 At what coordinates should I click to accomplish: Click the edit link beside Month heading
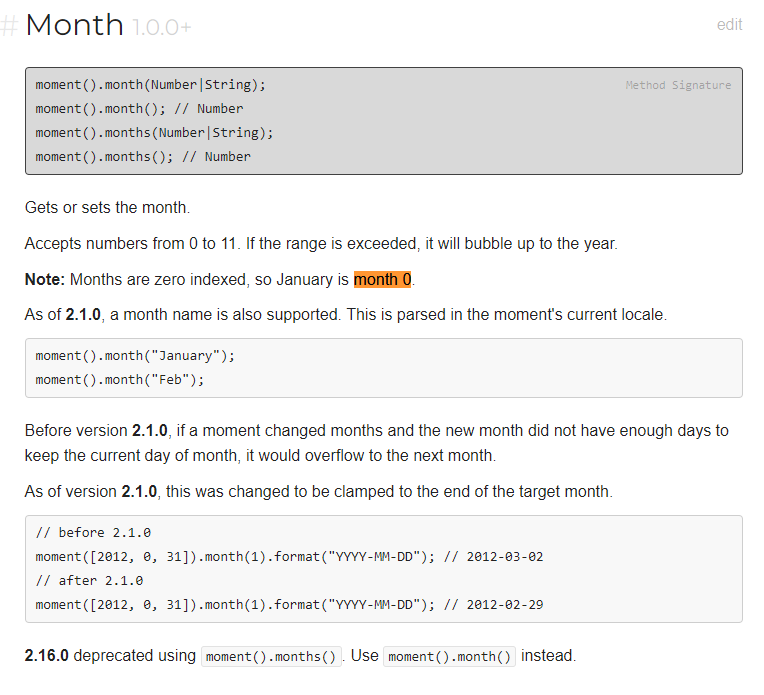[729, 24]
